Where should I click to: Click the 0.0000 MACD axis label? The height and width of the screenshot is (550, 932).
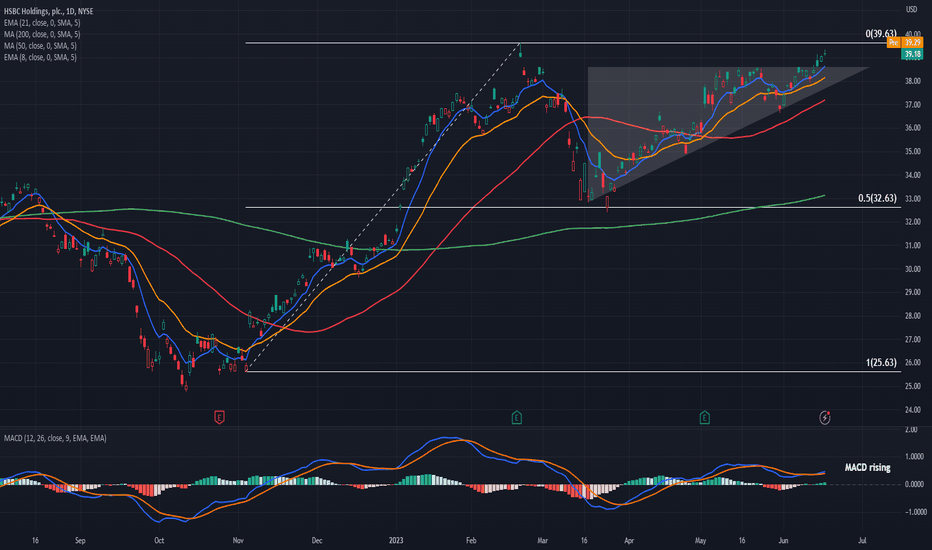coord(914,484)
